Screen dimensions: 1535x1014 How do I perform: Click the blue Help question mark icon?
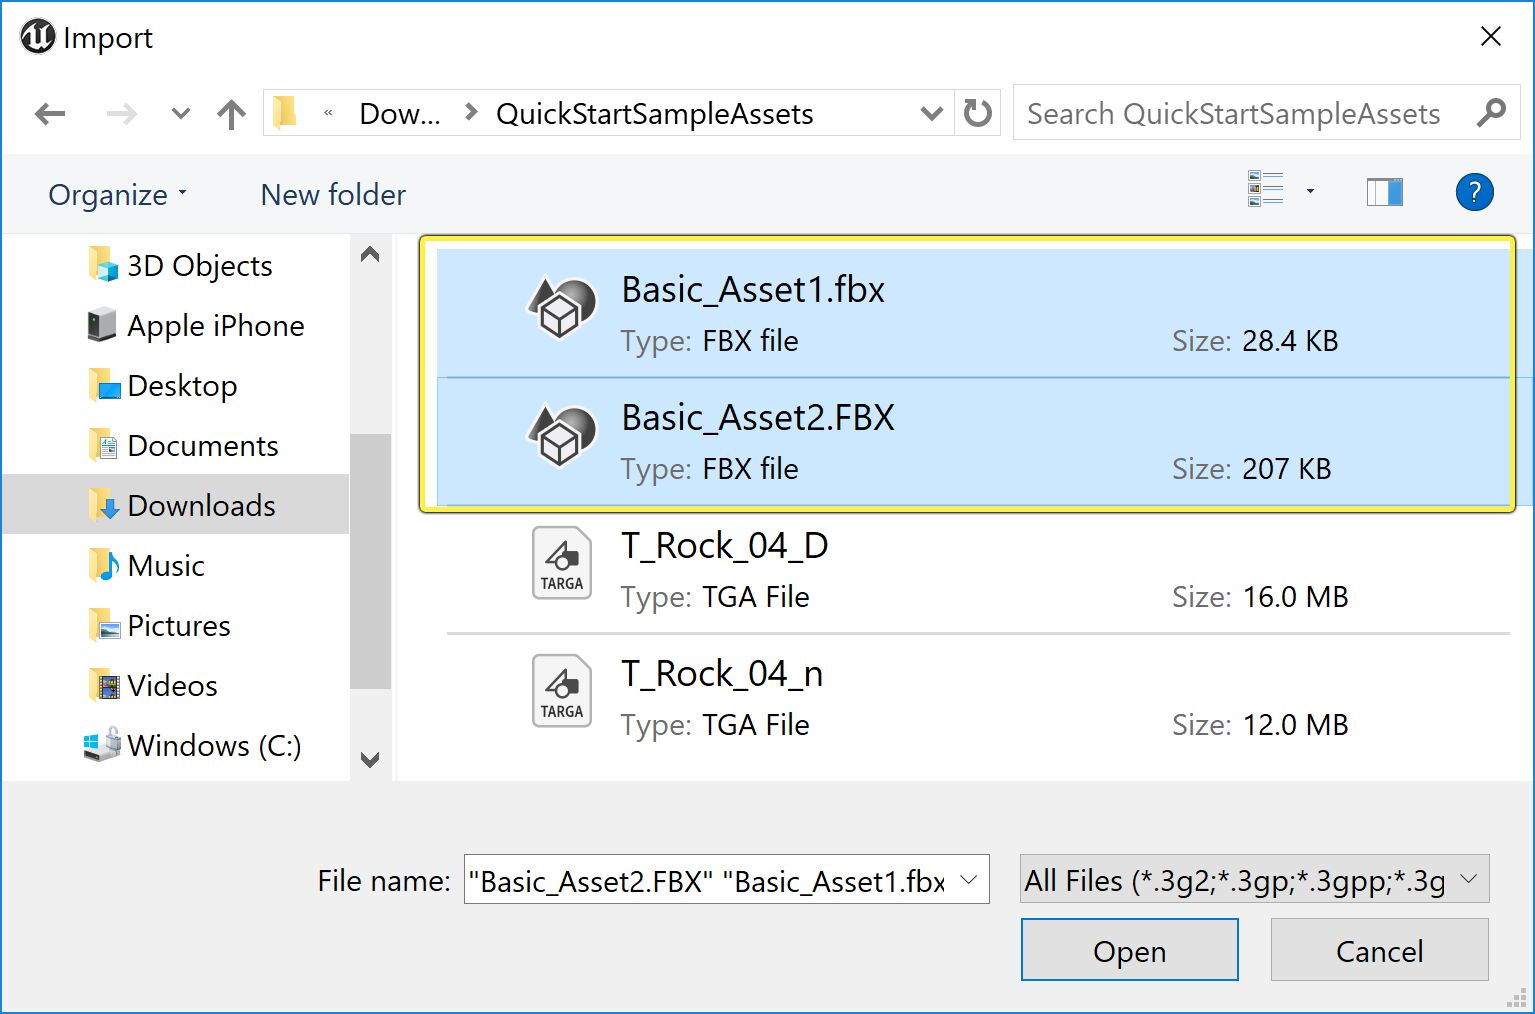1474,192
